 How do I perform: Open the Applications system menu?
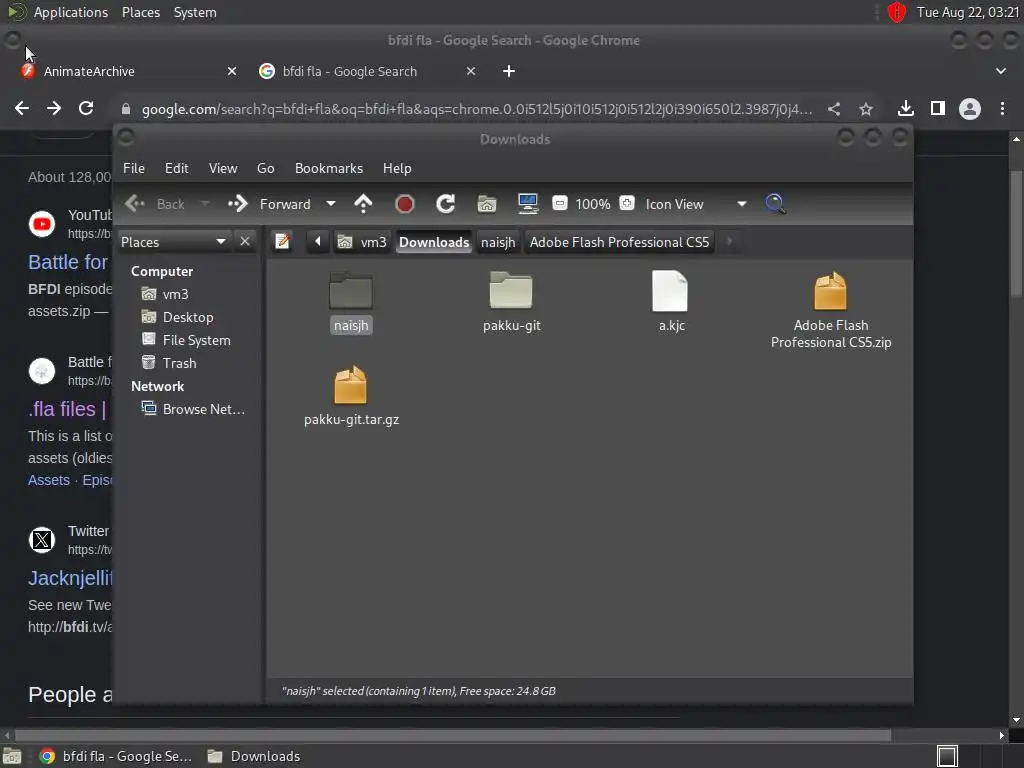click(71, 12)
